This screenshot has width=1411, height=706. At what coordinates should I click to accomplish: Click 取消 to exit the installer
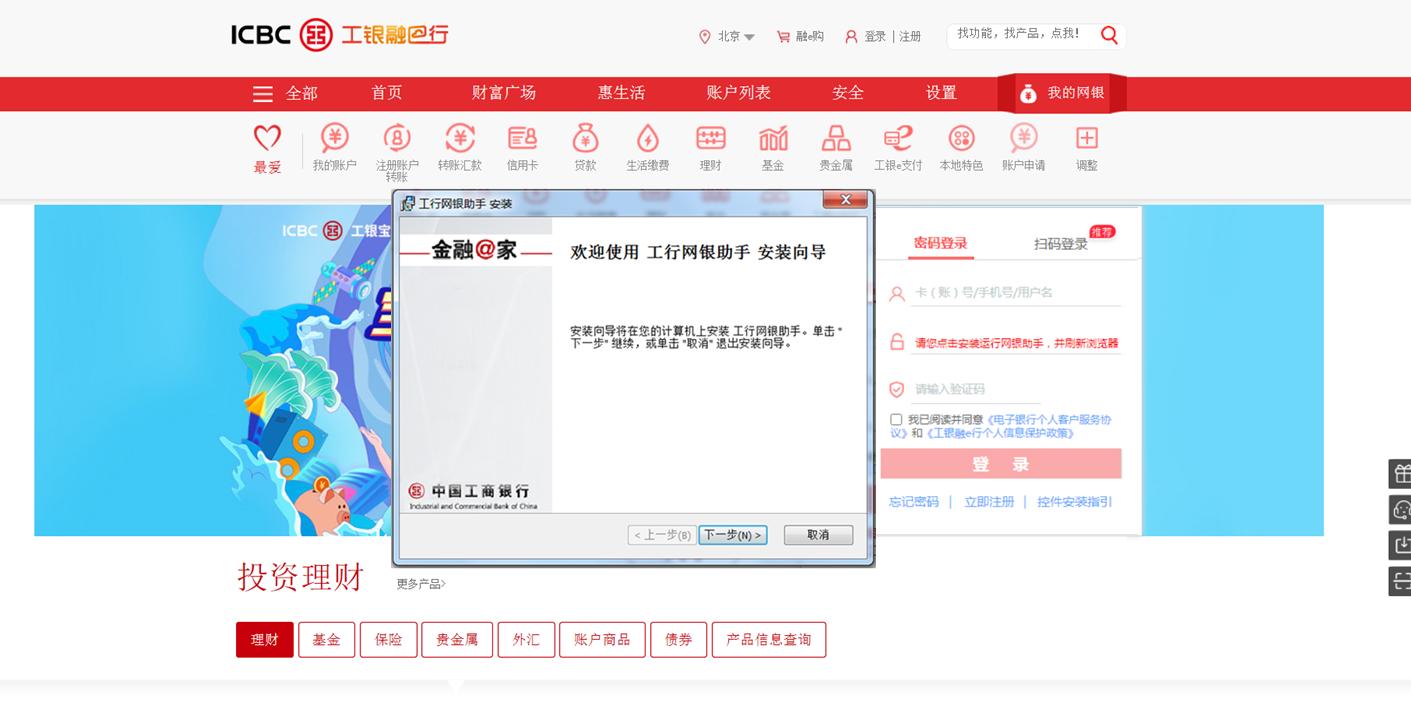point(818,535)
